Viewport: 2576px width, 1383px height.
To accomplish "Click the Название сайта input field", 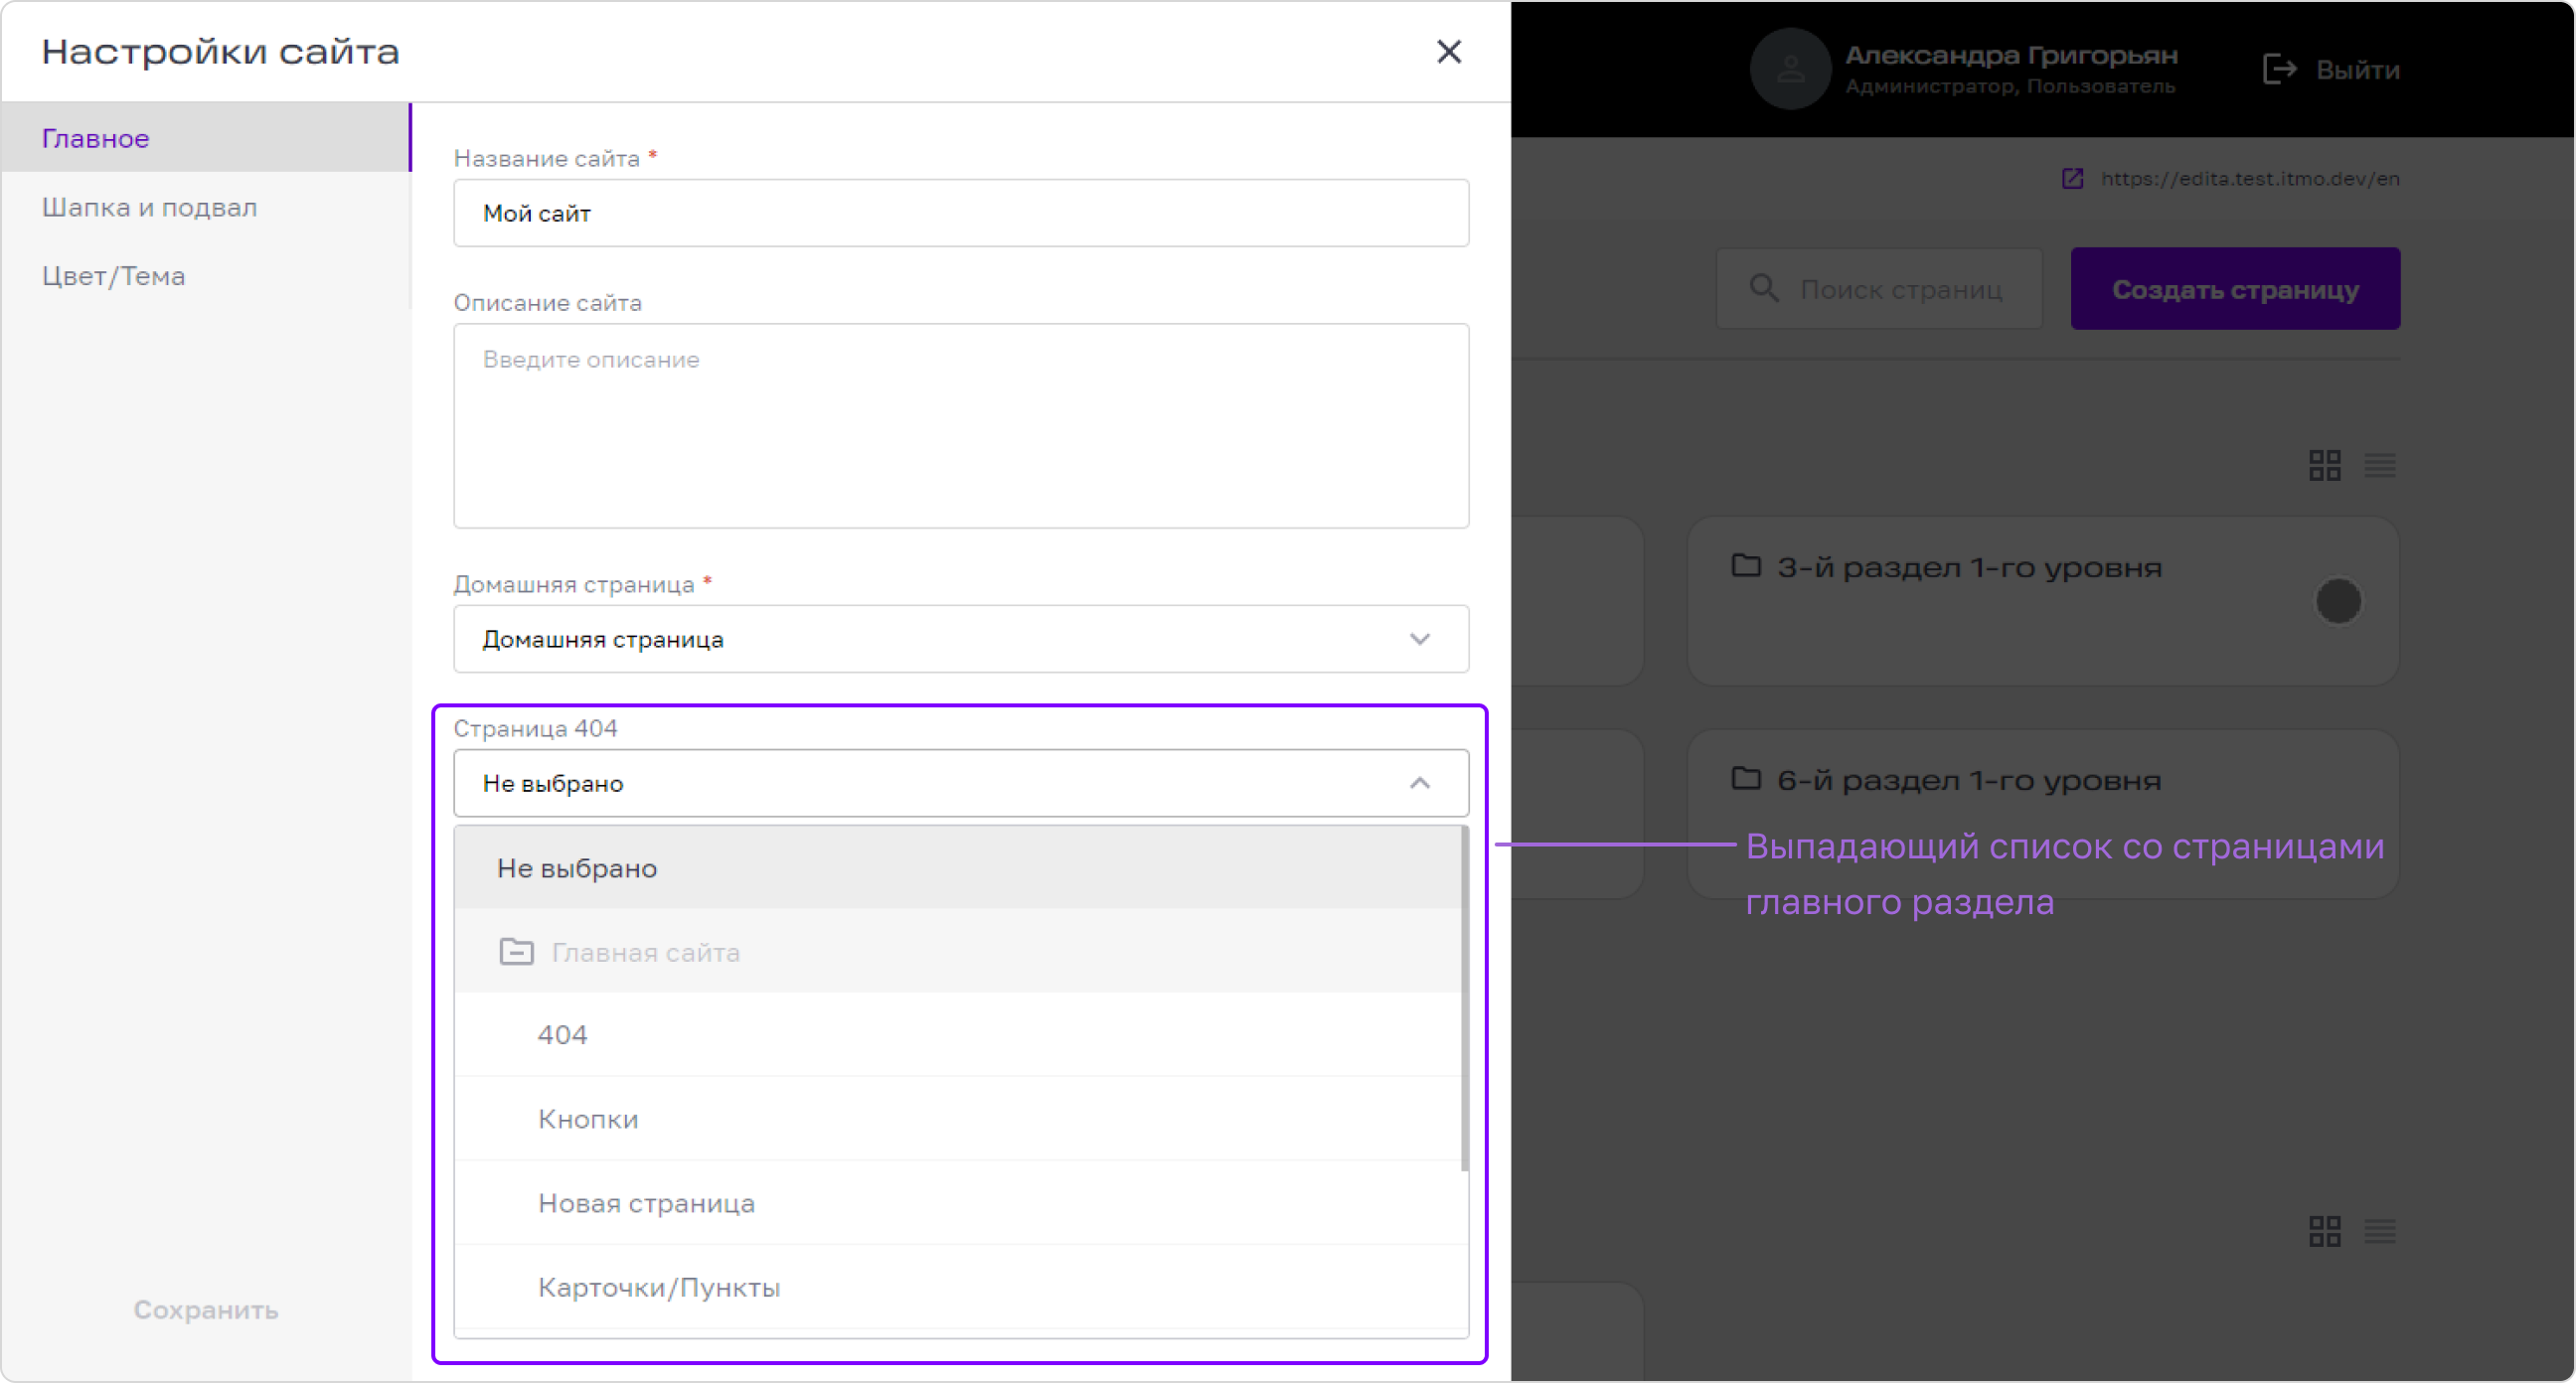I will [x=961, y=213].
